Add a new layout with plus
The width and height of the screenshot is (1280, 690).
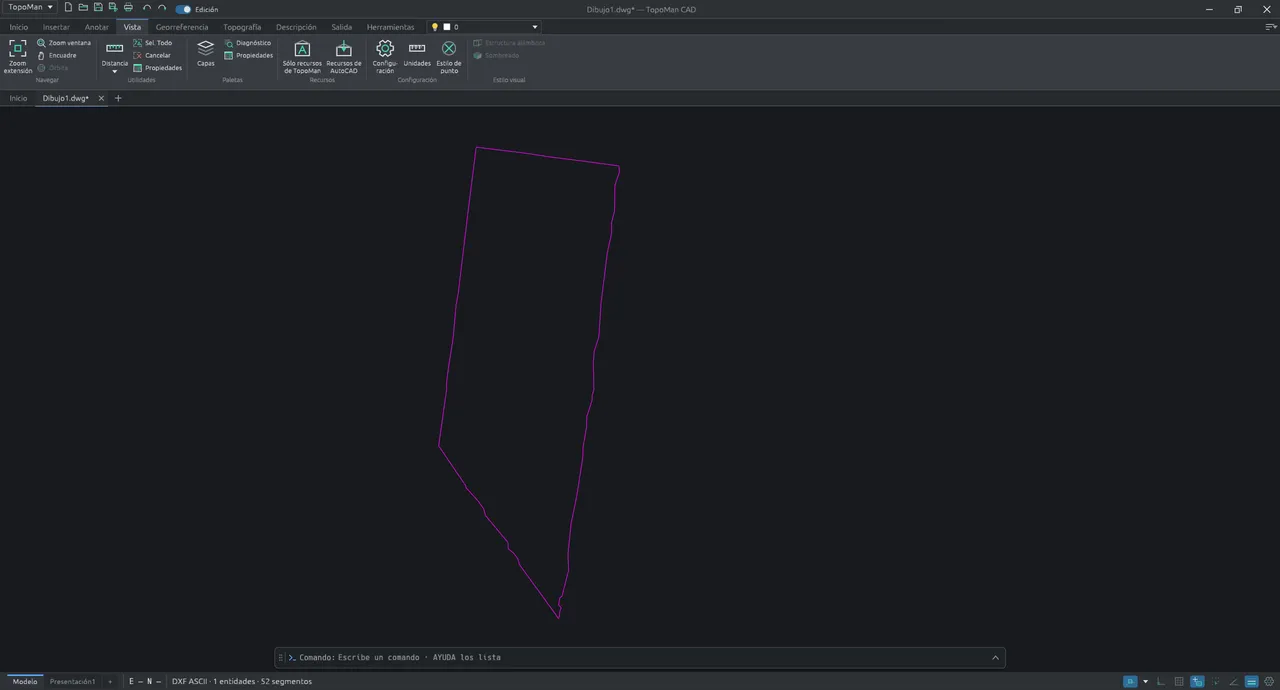(x=110, y=682)
